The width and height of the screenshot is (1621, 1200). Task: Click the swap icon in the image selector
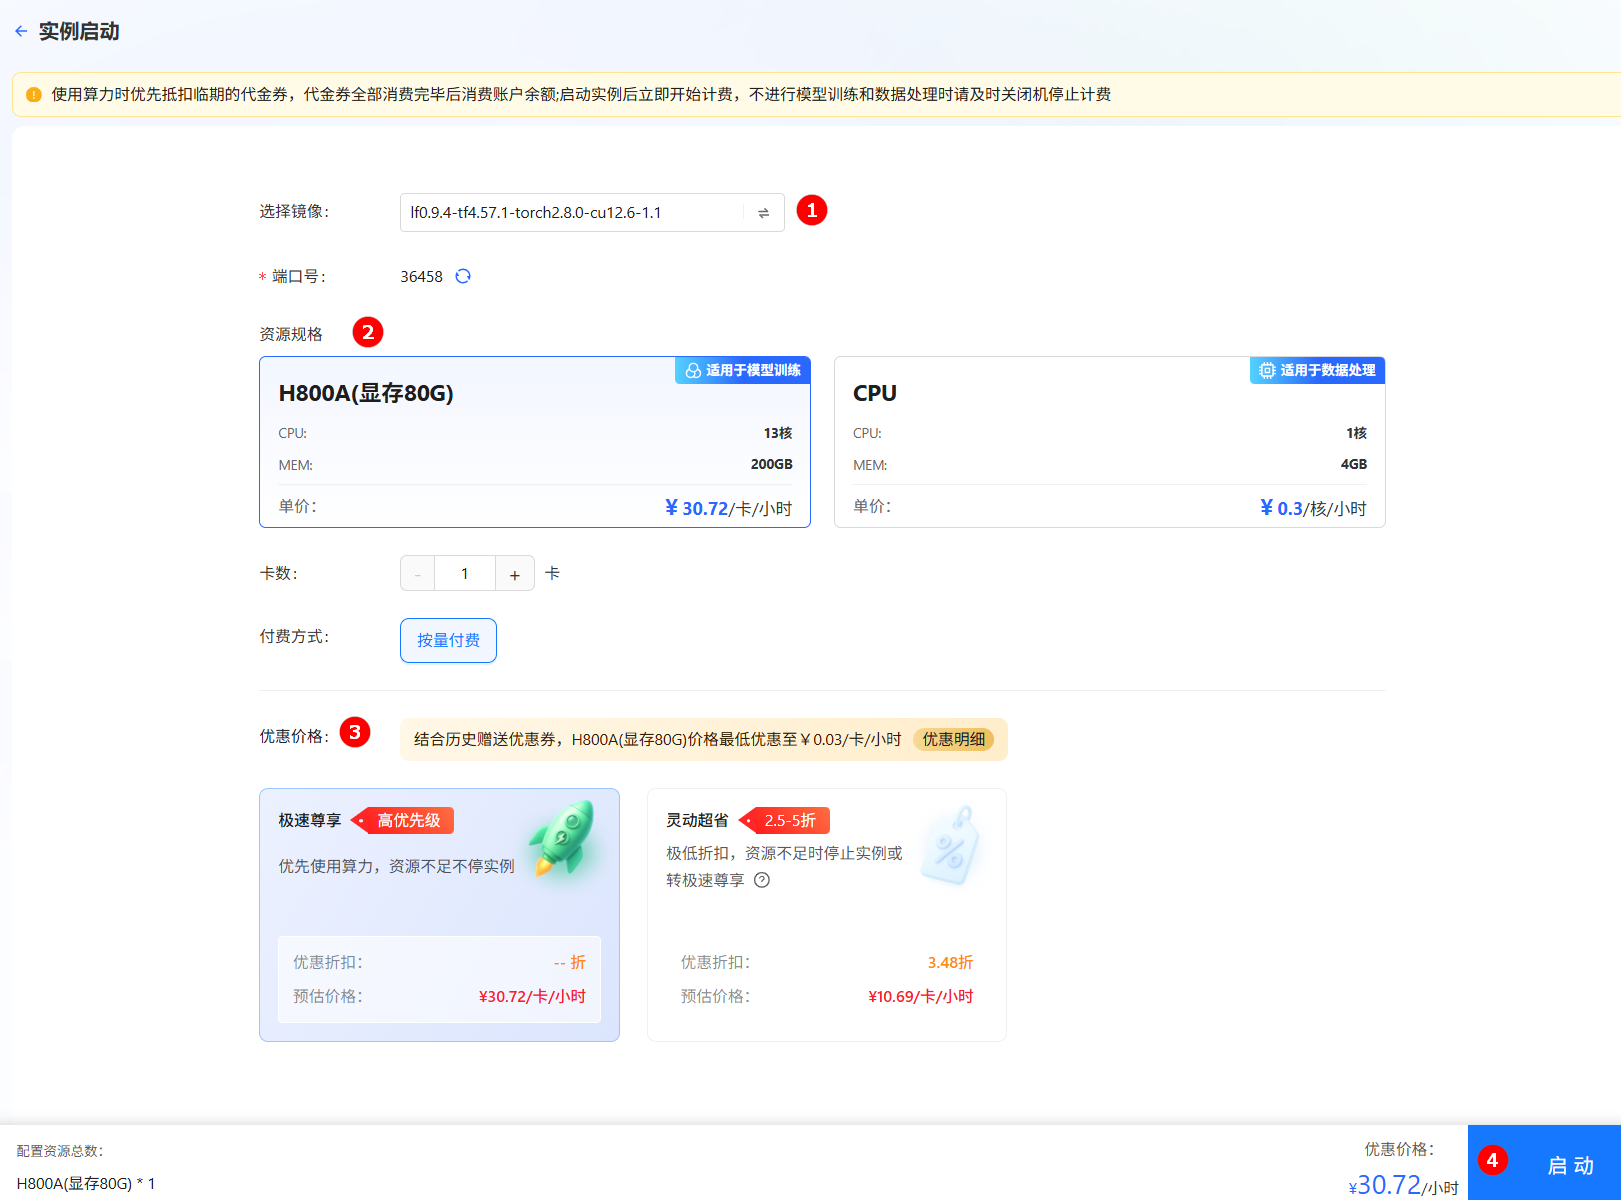click(x=763, y=212)
